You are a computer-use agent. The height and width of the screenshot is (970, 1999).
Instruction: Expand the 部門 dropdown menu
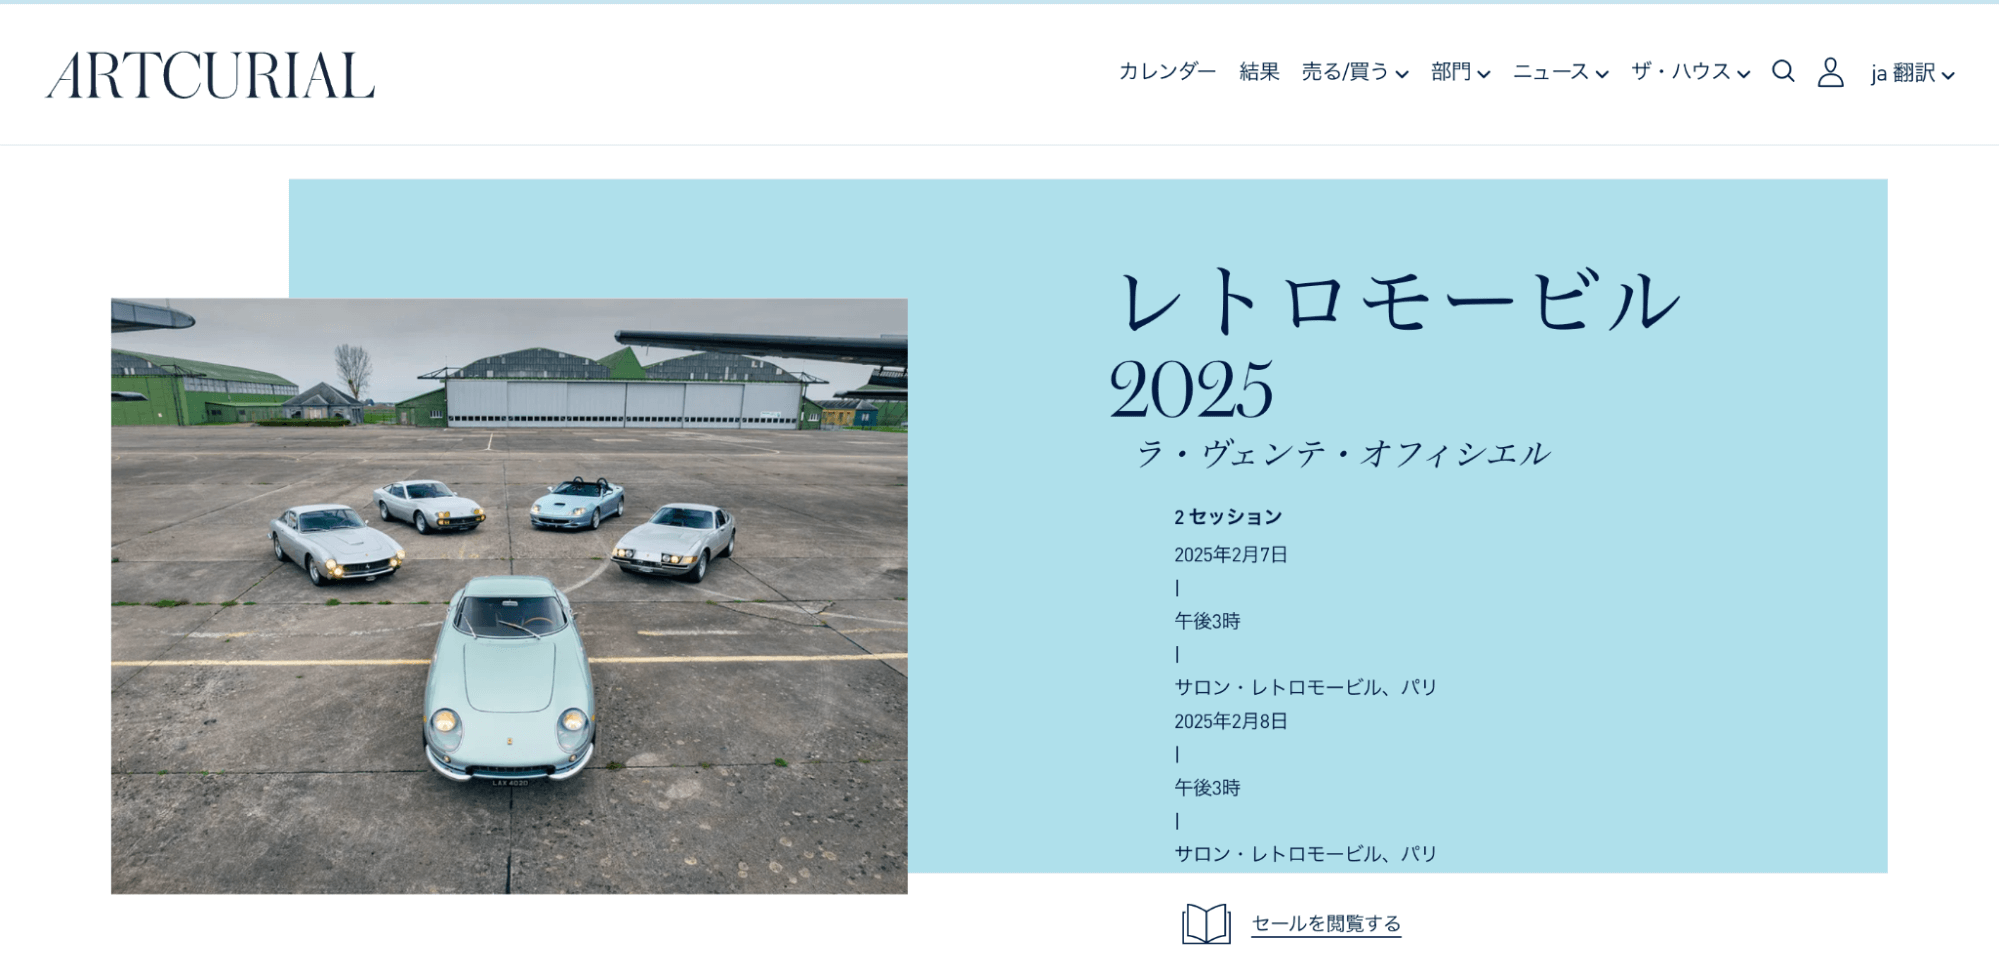click(x=1460, y=72)
